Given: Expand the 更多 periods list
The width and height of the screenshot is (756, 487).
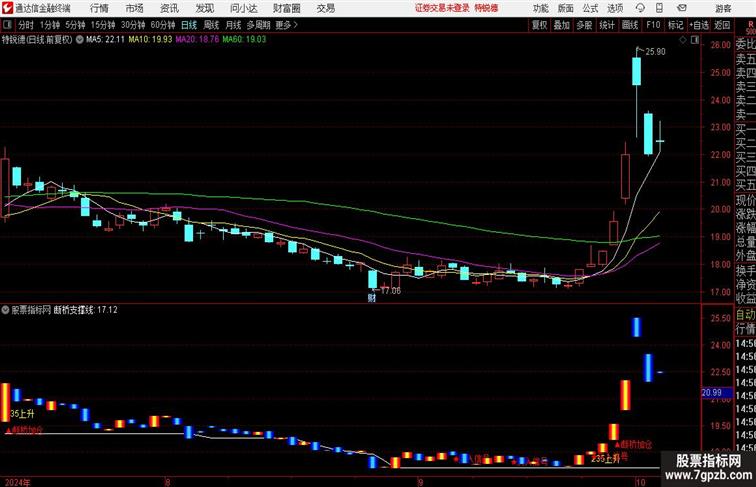Looking at the screenshot, I should point(287,25).
